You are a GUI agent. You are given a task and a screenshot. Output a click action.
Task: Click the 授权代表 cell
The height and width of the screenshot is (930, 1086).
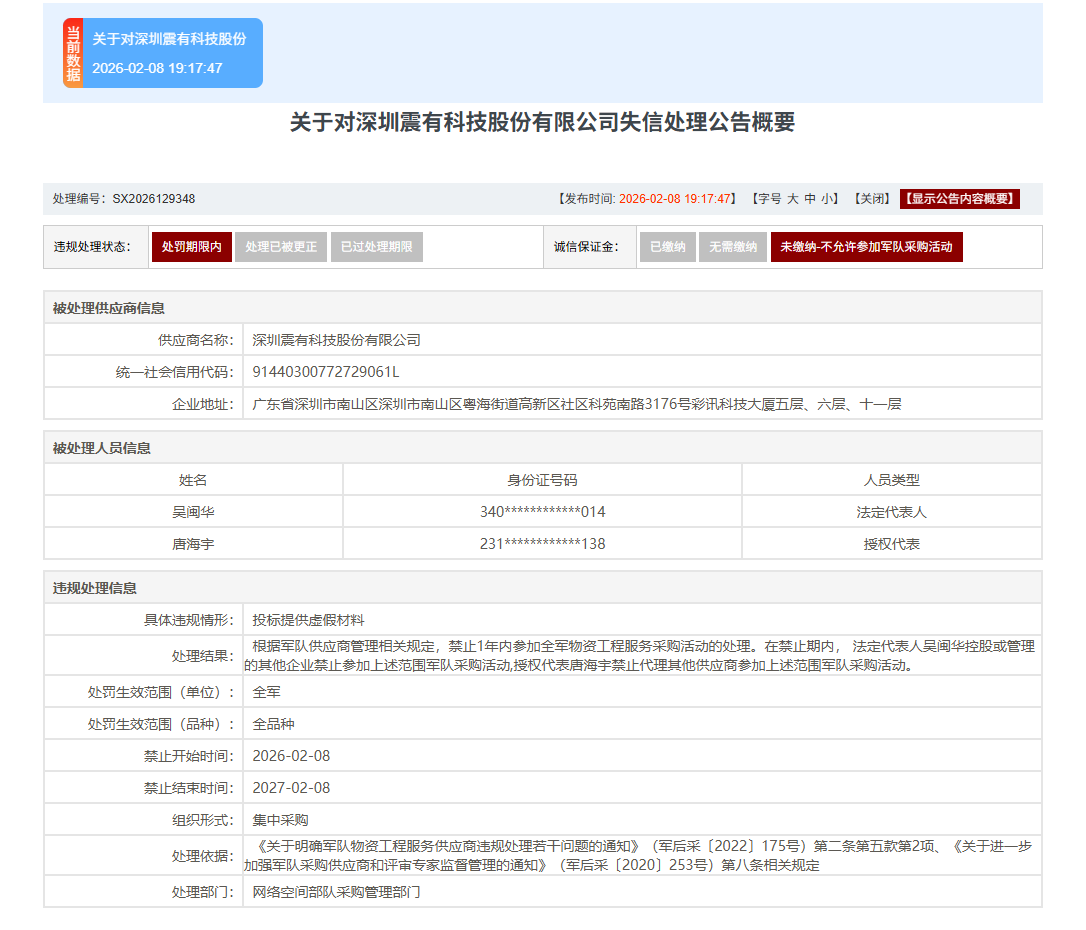[891, 544]
